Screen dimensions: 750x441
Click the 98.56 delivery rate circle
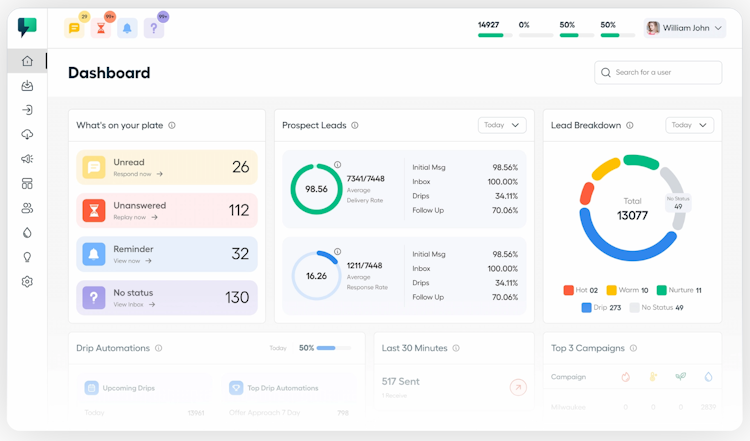point(316,189)
